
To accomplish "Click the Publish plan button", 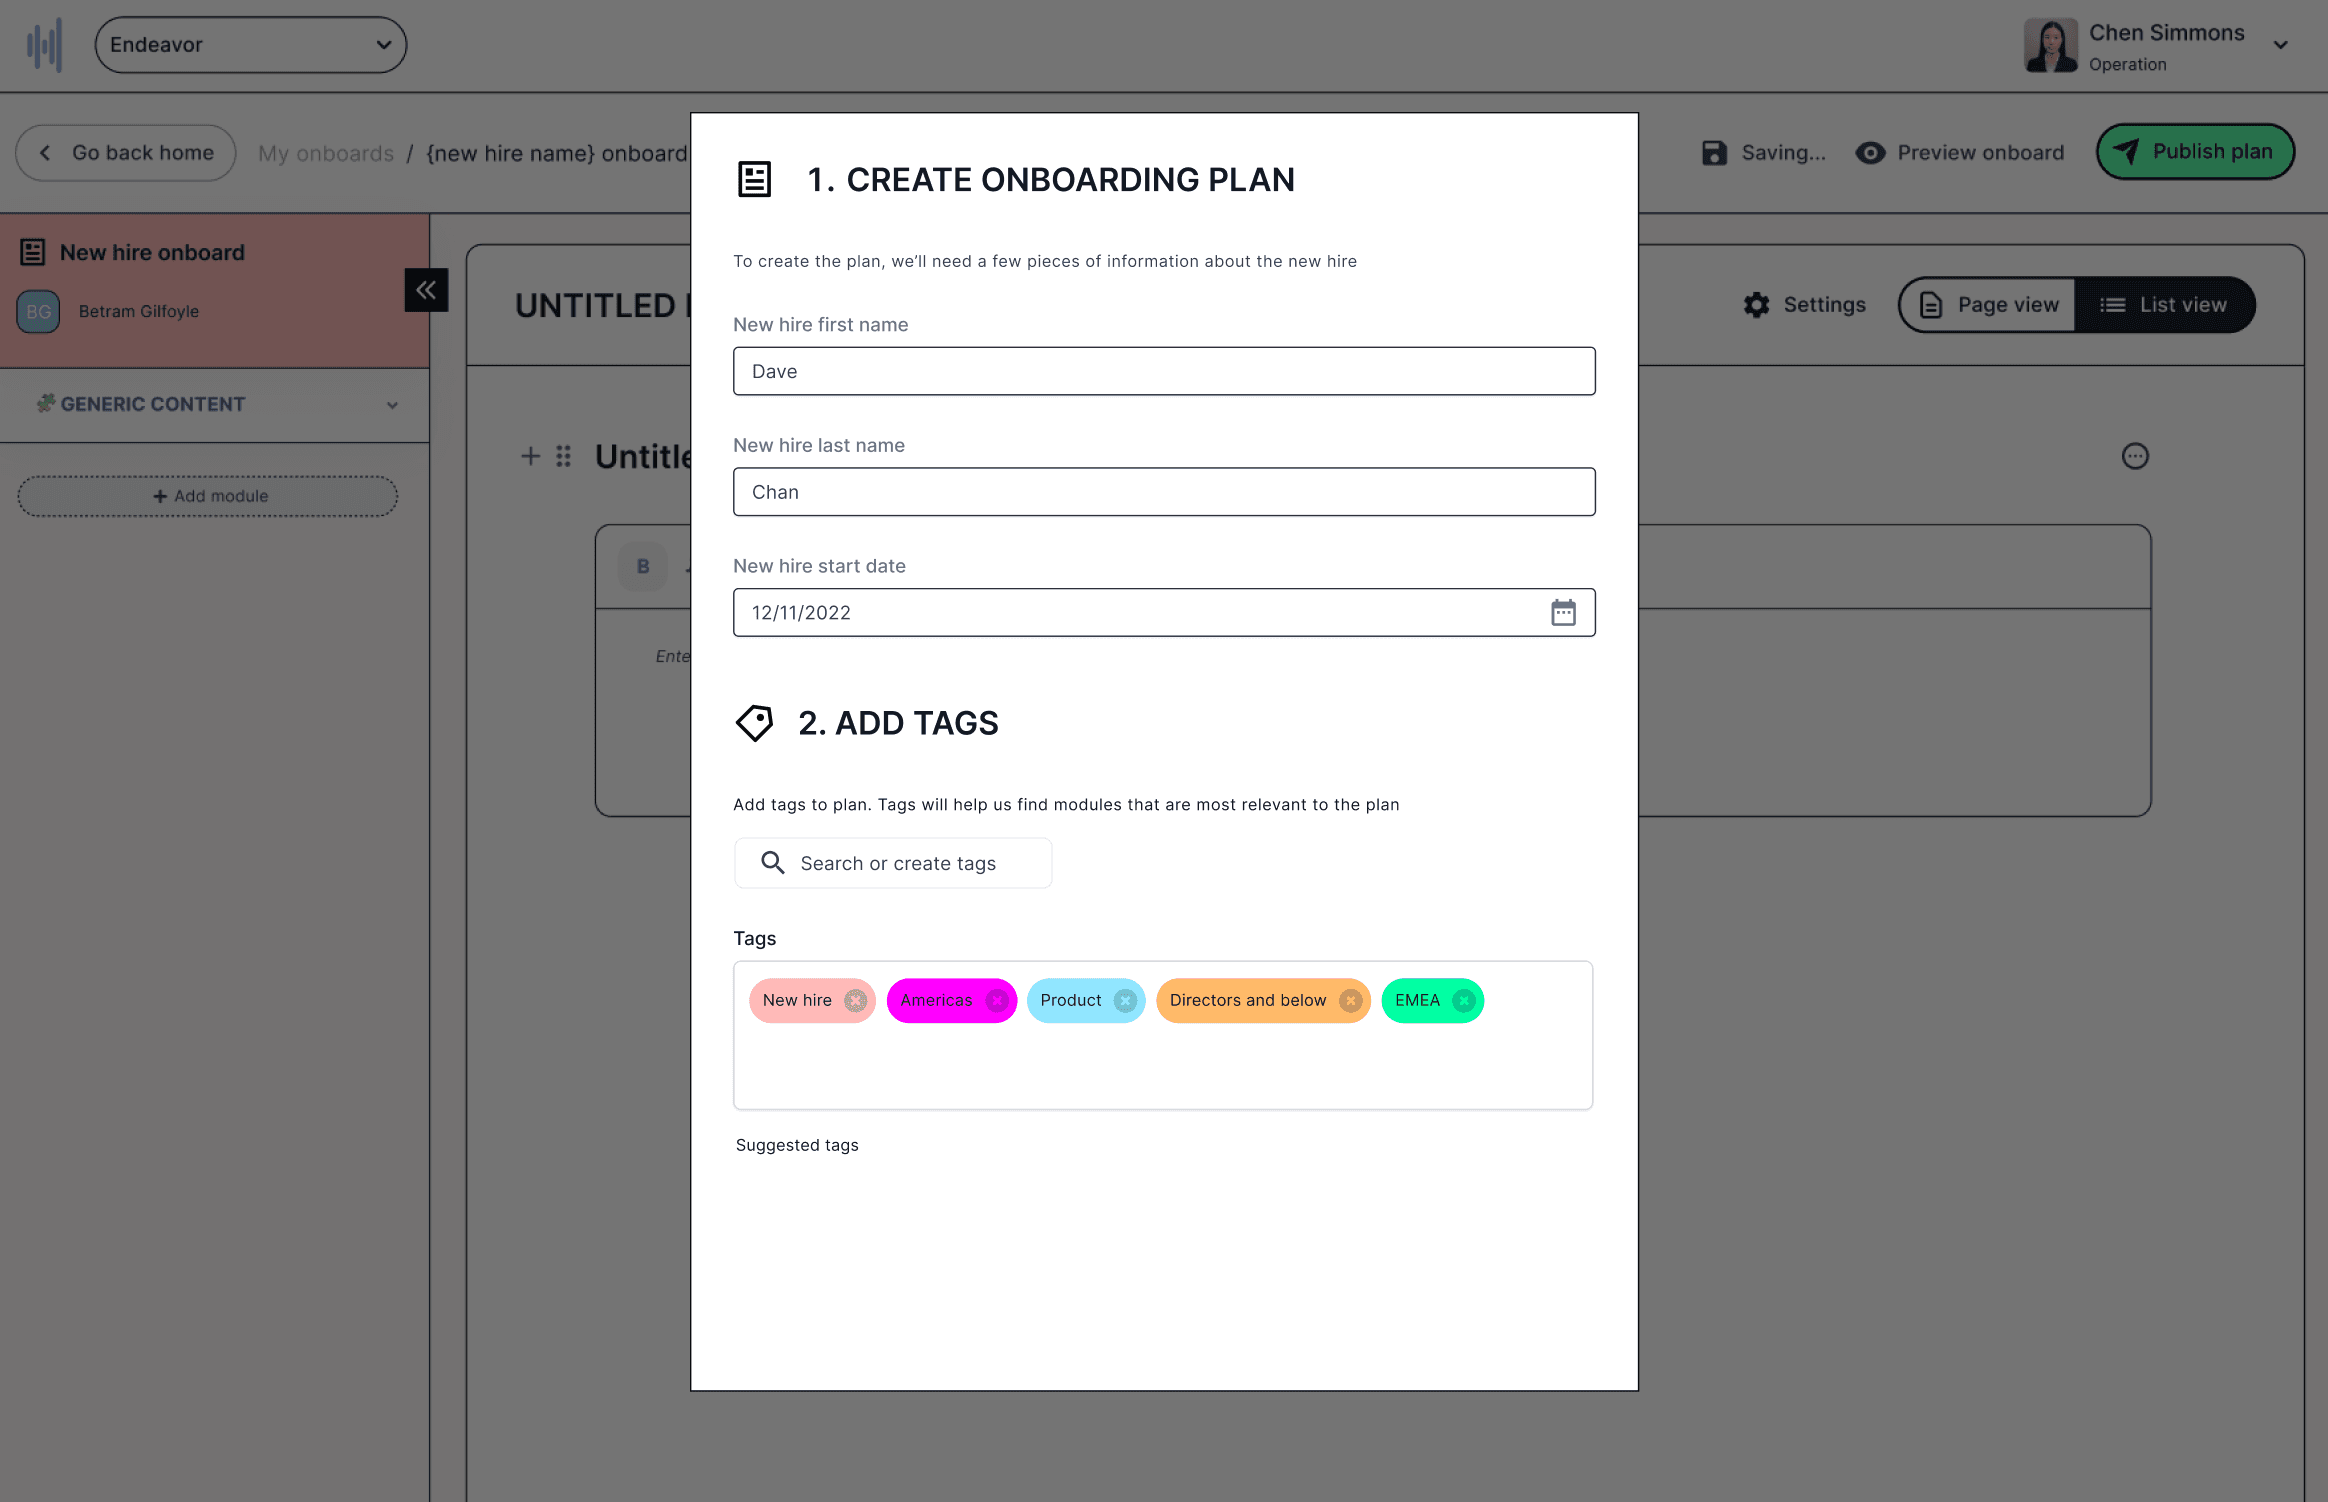I will pos(2195,152).
